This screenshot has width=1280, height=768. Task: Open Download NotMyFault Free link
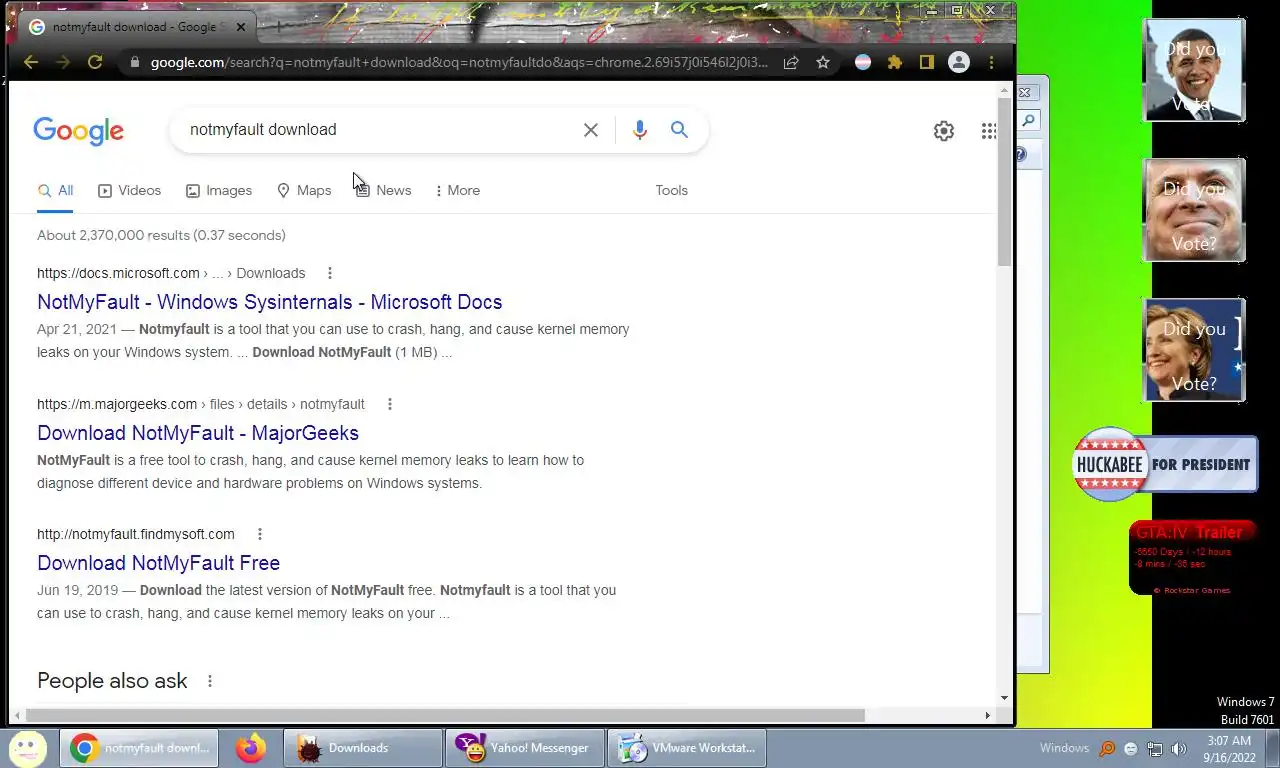(158, 563)
